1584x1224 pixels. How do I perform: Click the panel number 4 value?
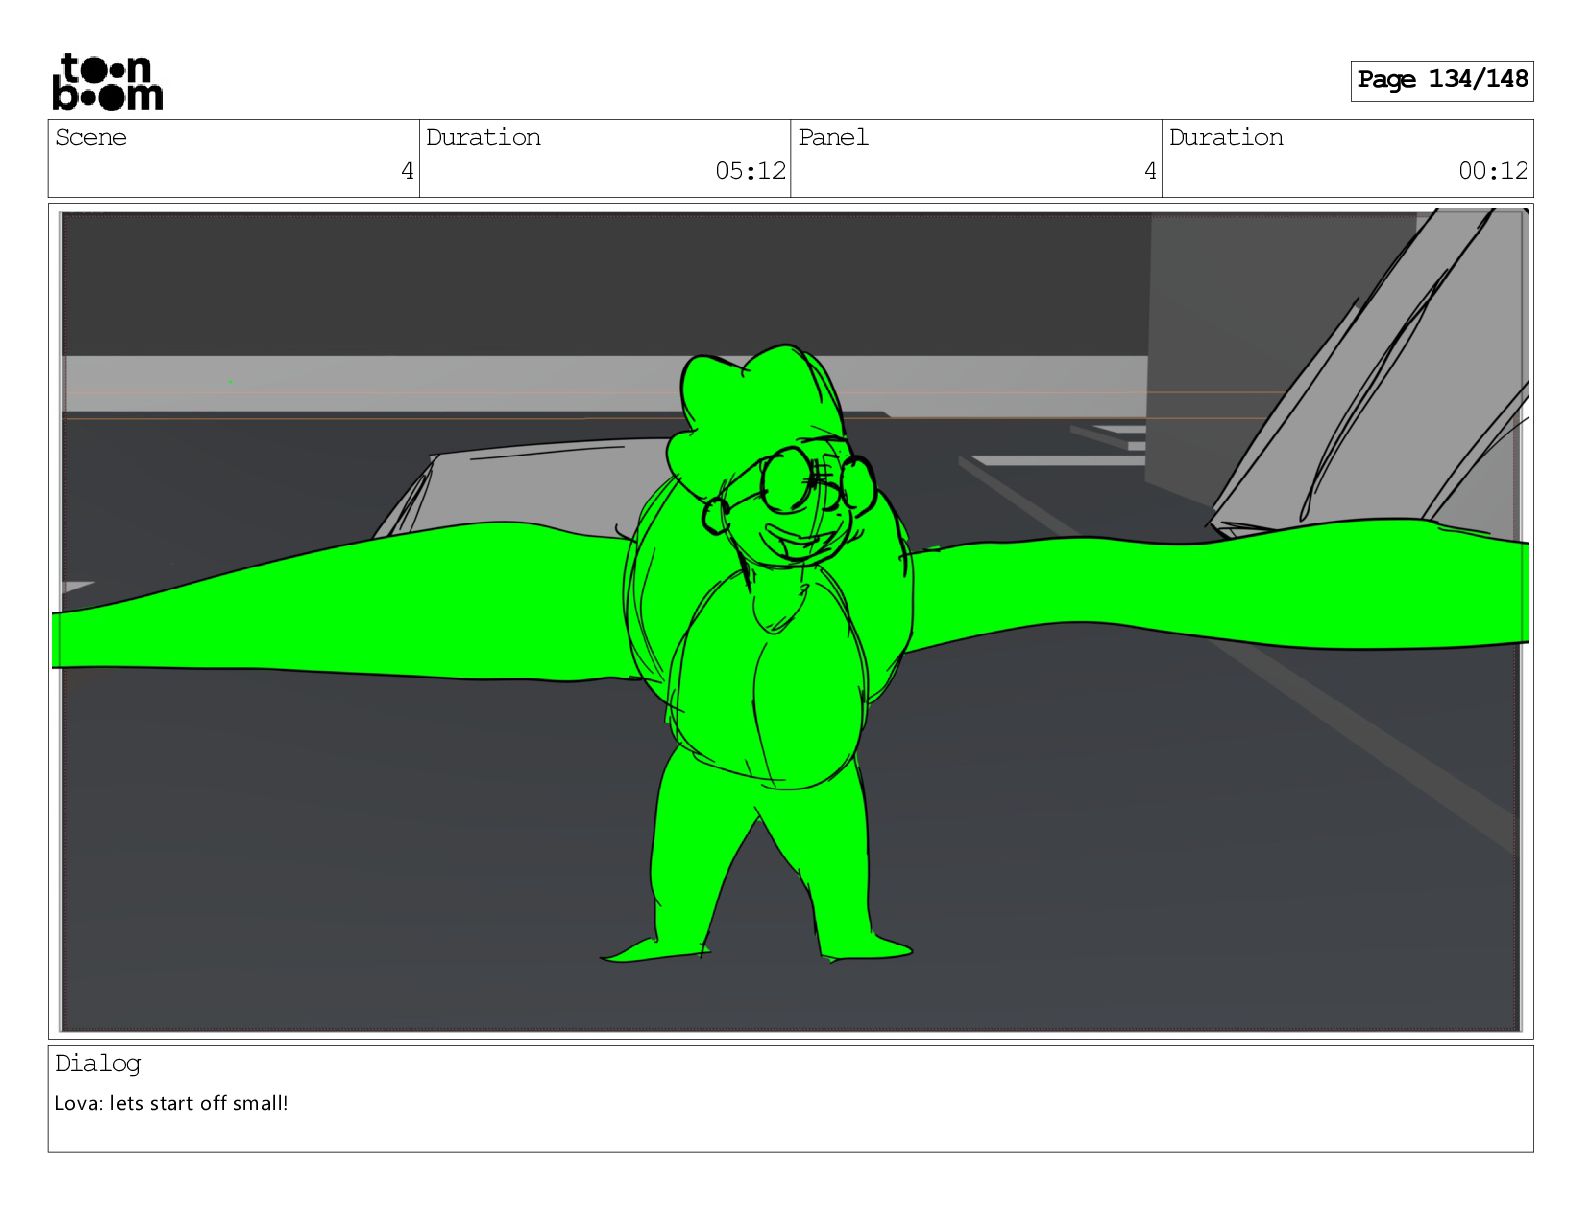click(x=1150, y=171)
